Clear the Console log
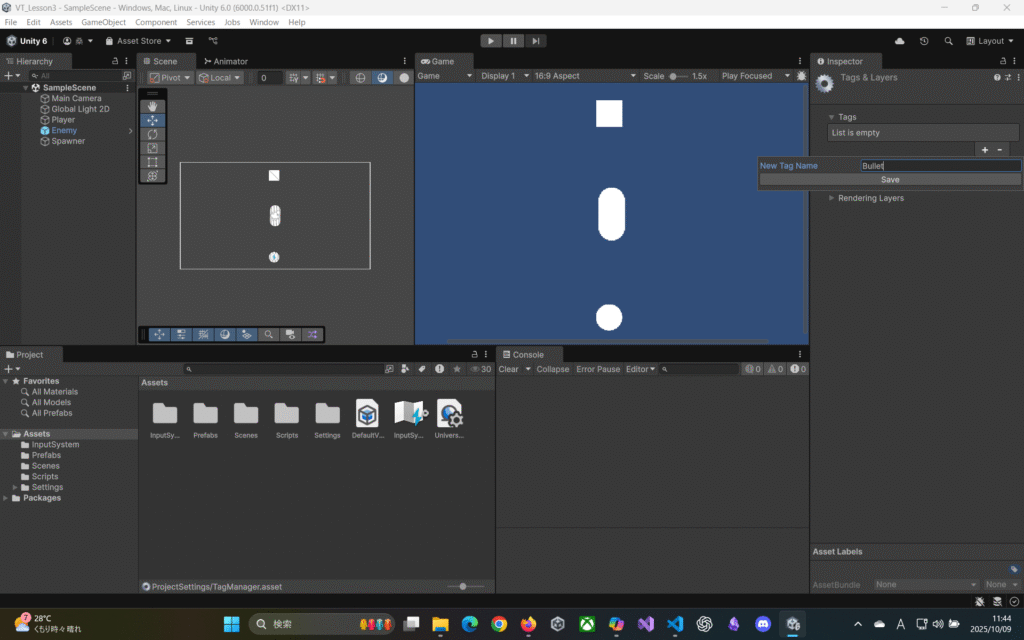 pos(508,369)
